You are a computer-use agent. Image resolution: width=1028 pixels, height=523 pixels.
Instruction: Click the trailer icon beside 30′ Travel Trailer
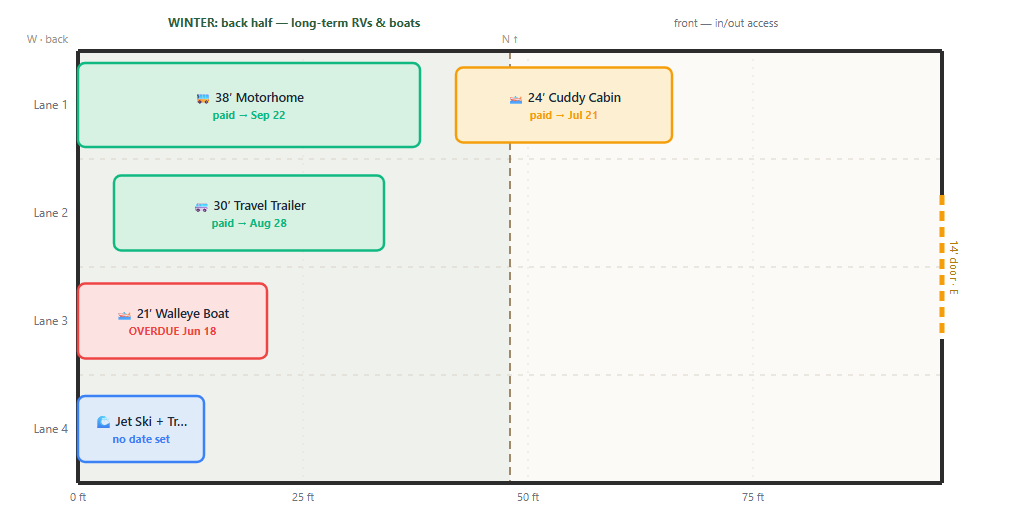coord(201,207)
